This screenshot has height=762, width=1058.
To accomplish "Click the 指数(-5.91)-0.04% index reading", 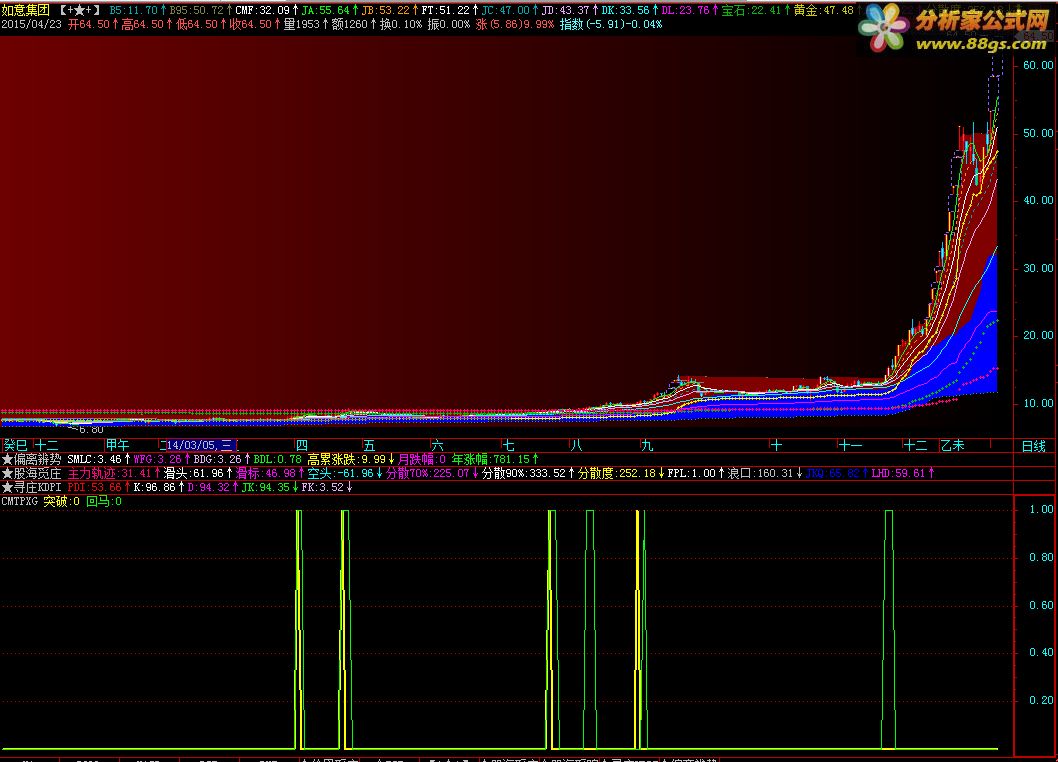I will (611, 24).
